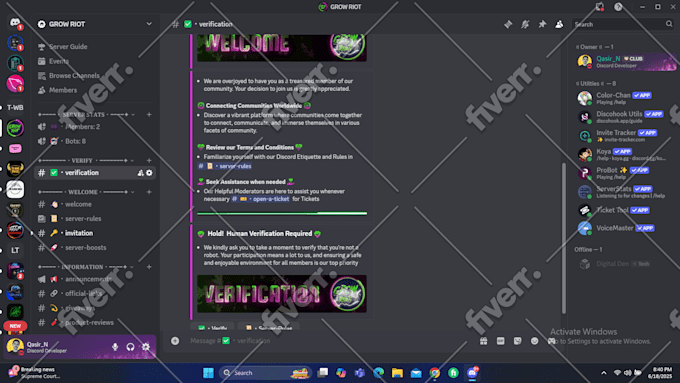Viewport: 680px width, 383px height.
Task: Open Chrome from the taskbar
Action: coord(435,373)
